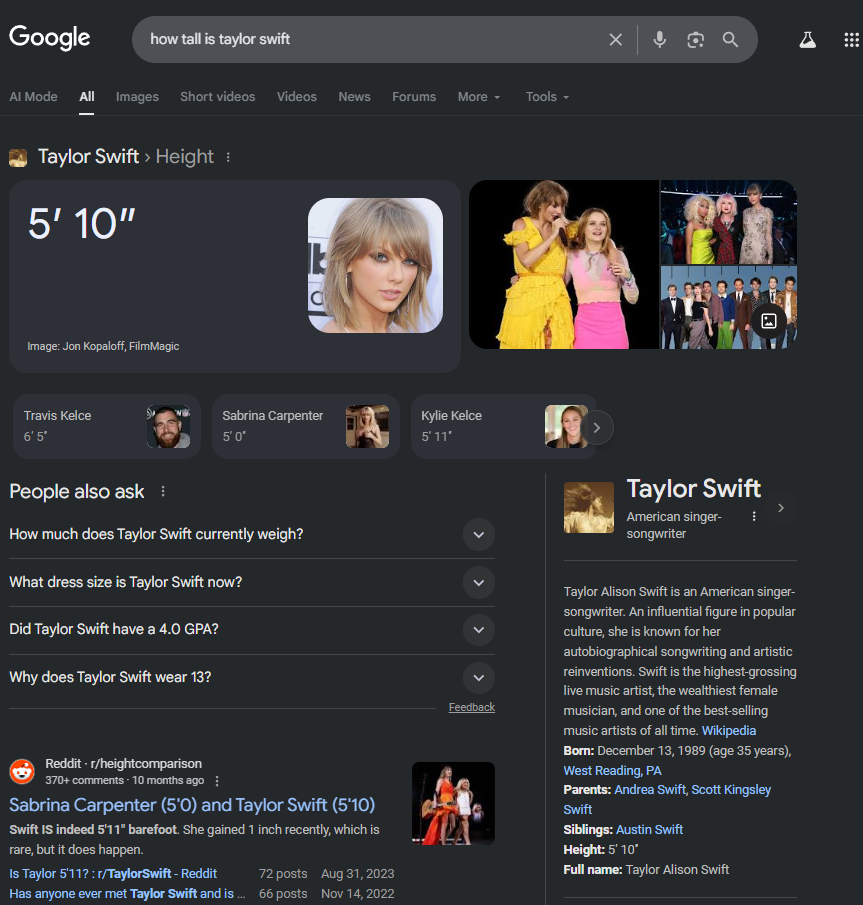Open the top-right photo with three women
Image resolution: width=863 pixels, height=905 pixels.
click(728, 222)
